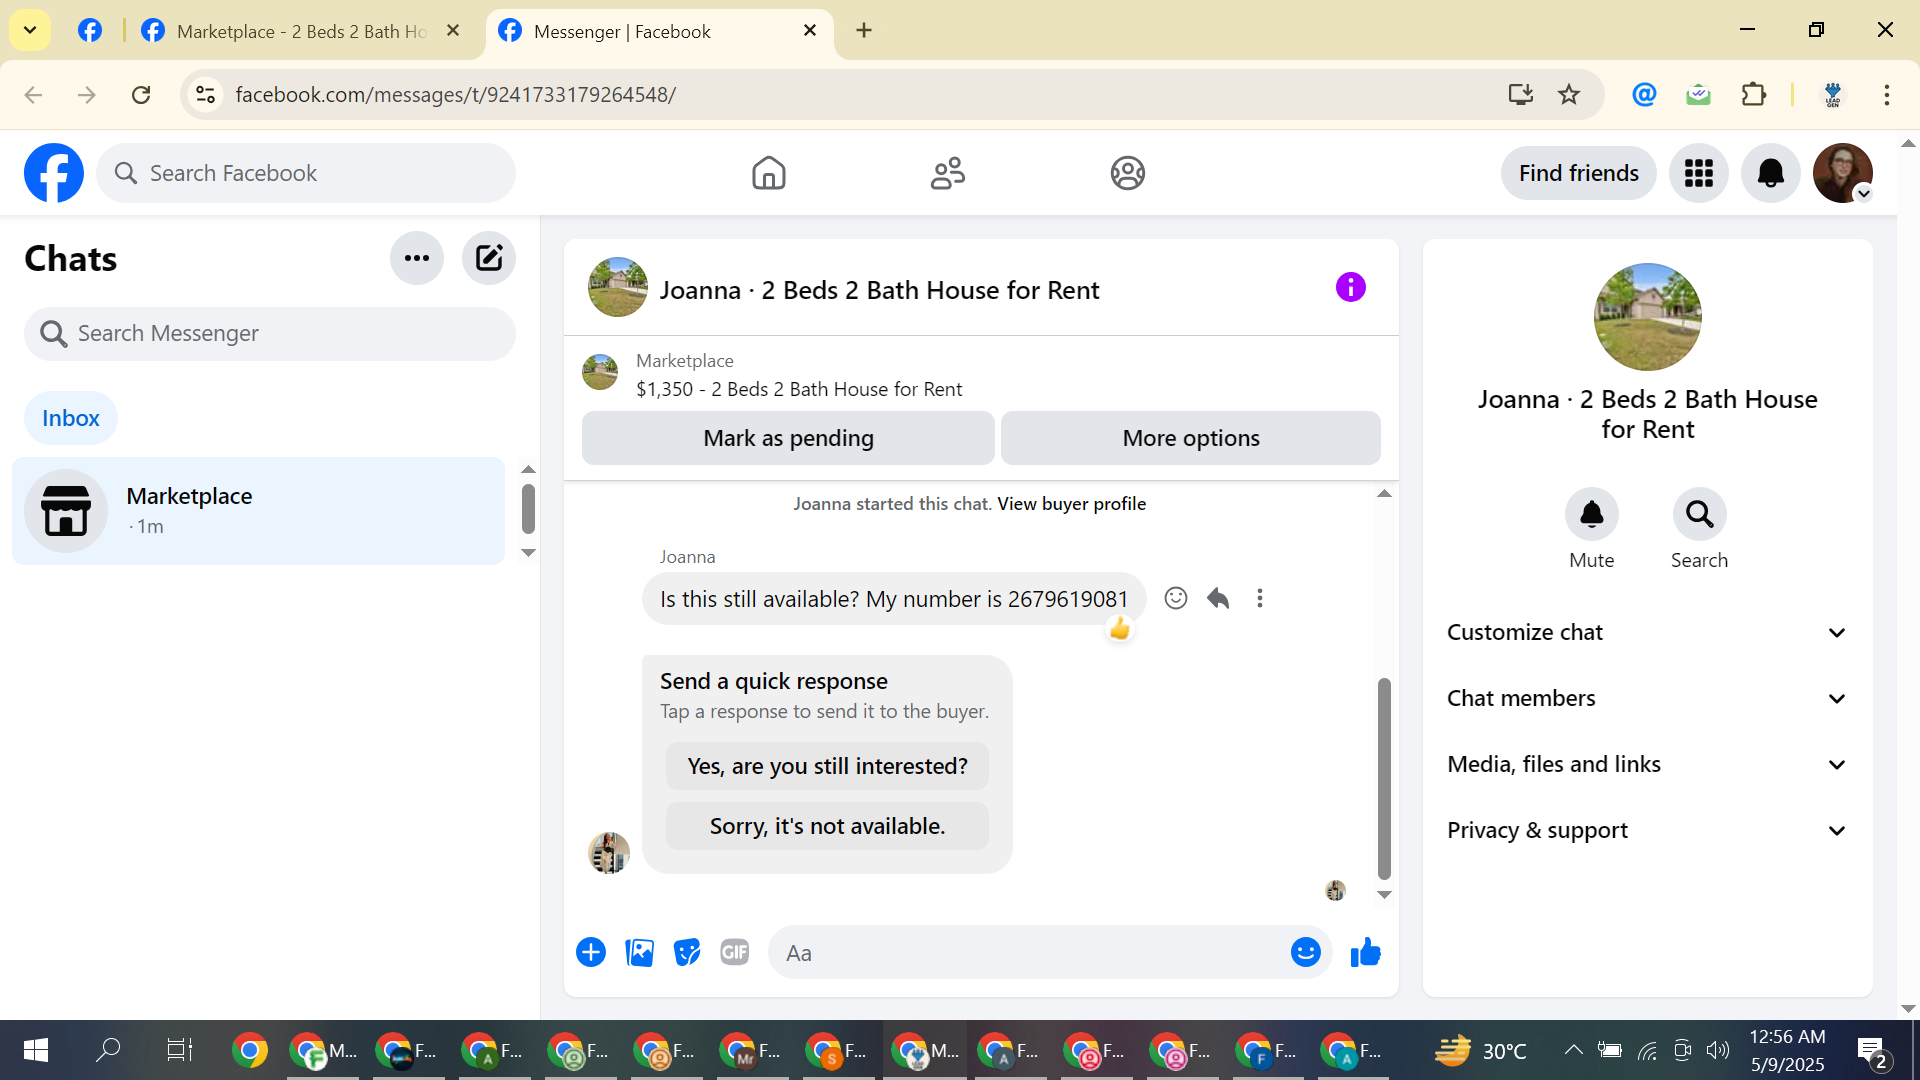The height and width of the screenshot is (1080, 1920).
Task: Switch to the Marketplace browser tab
Action: pos(302,31)
